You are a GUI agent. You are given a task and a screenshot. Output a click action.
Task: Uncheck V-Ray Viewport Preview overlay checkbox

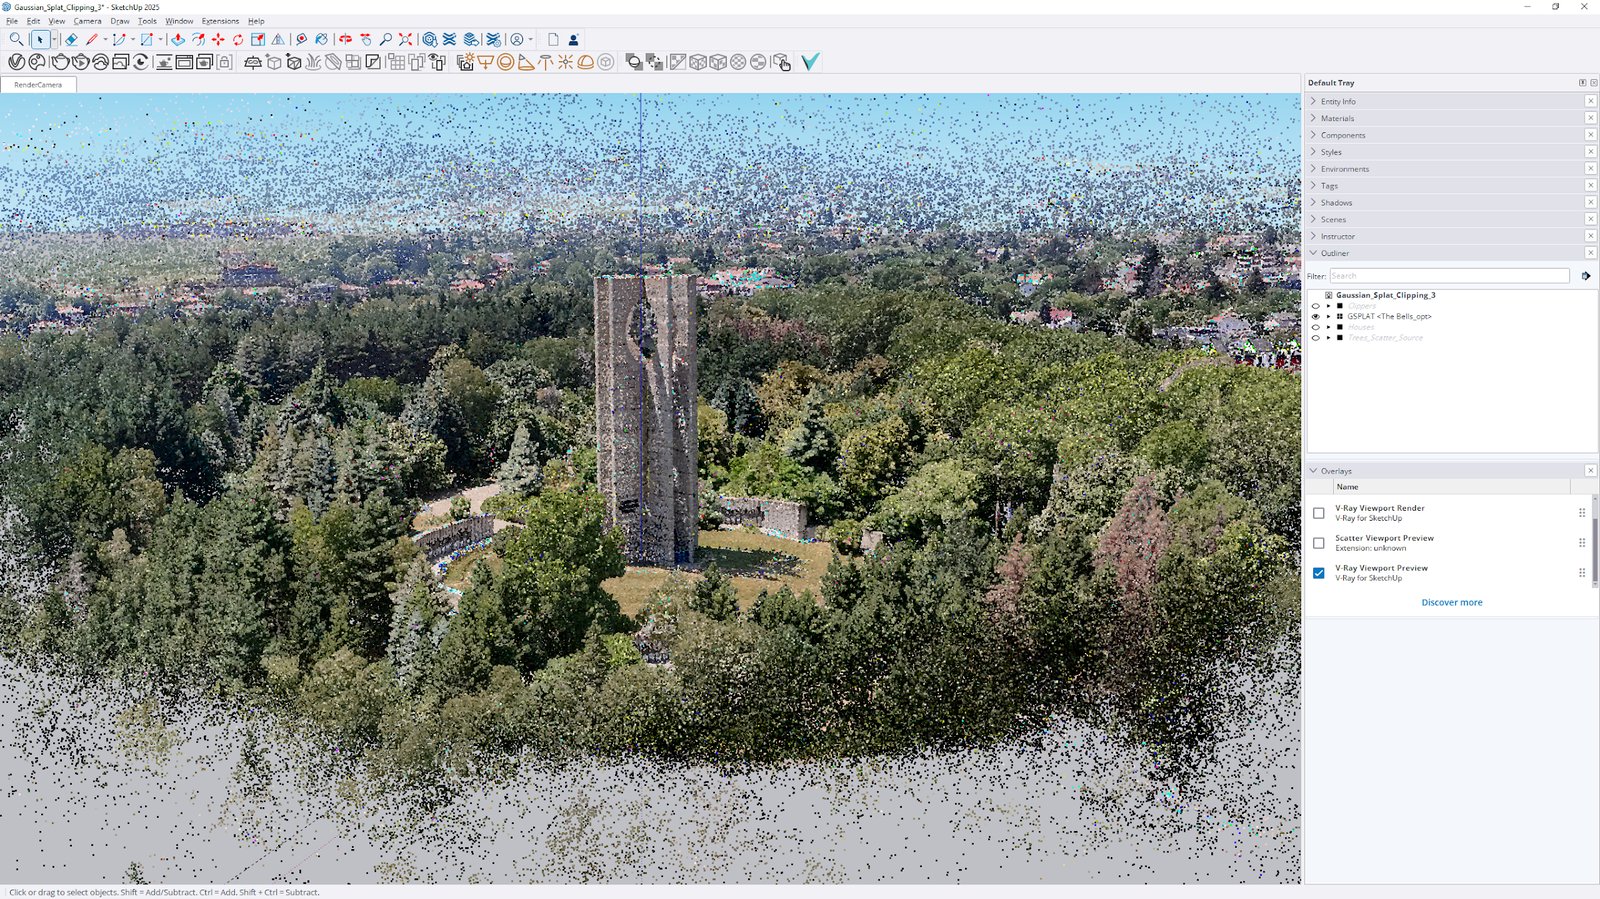tap(1319, 573)
